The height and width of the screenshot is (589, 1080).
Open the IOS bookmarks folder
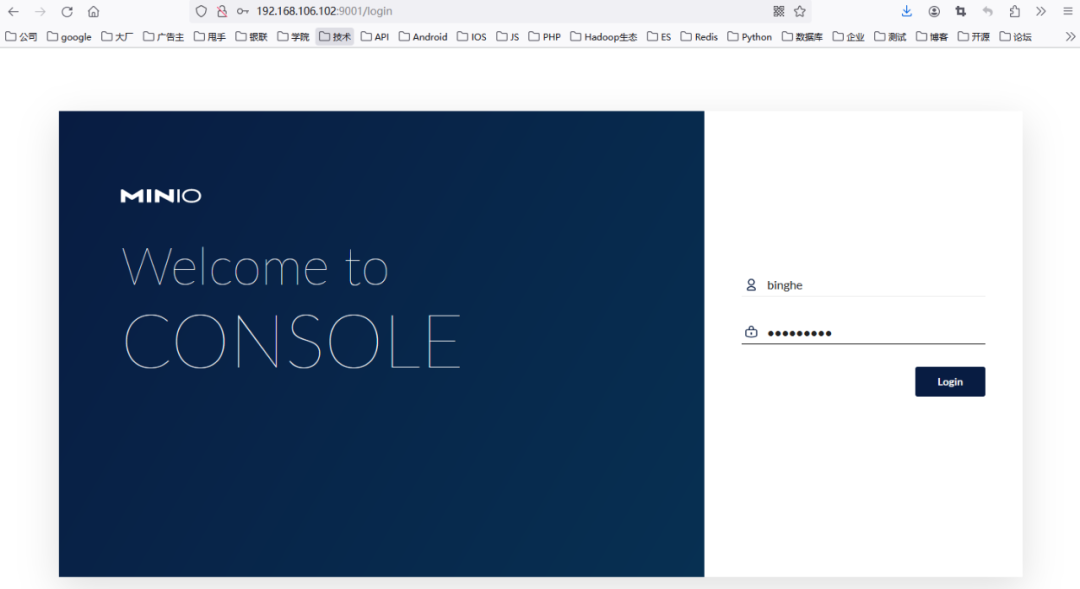point(472,37)
